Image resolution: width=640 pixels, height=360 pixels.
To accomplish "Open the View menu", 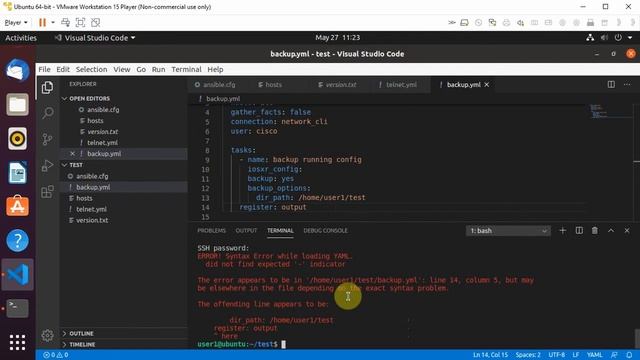I will [122, 69].
